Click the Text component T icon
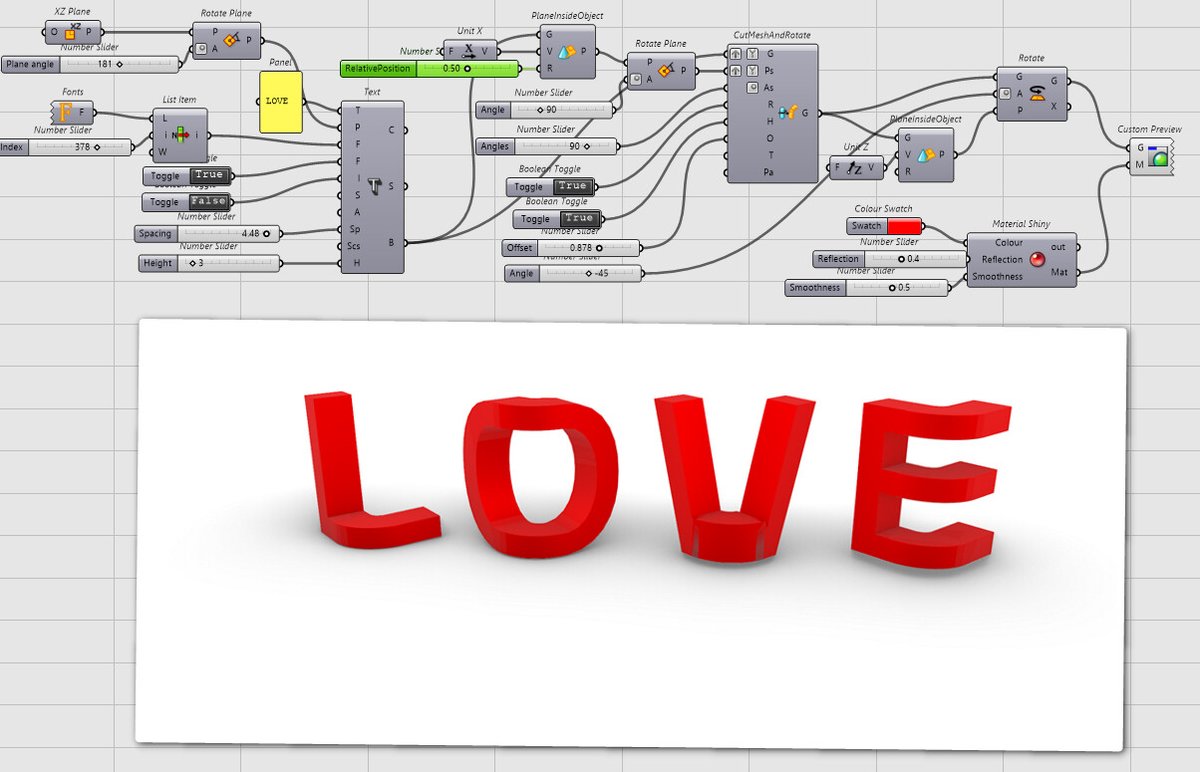This screenshot has height=772, width=1200. coord(375,185)
